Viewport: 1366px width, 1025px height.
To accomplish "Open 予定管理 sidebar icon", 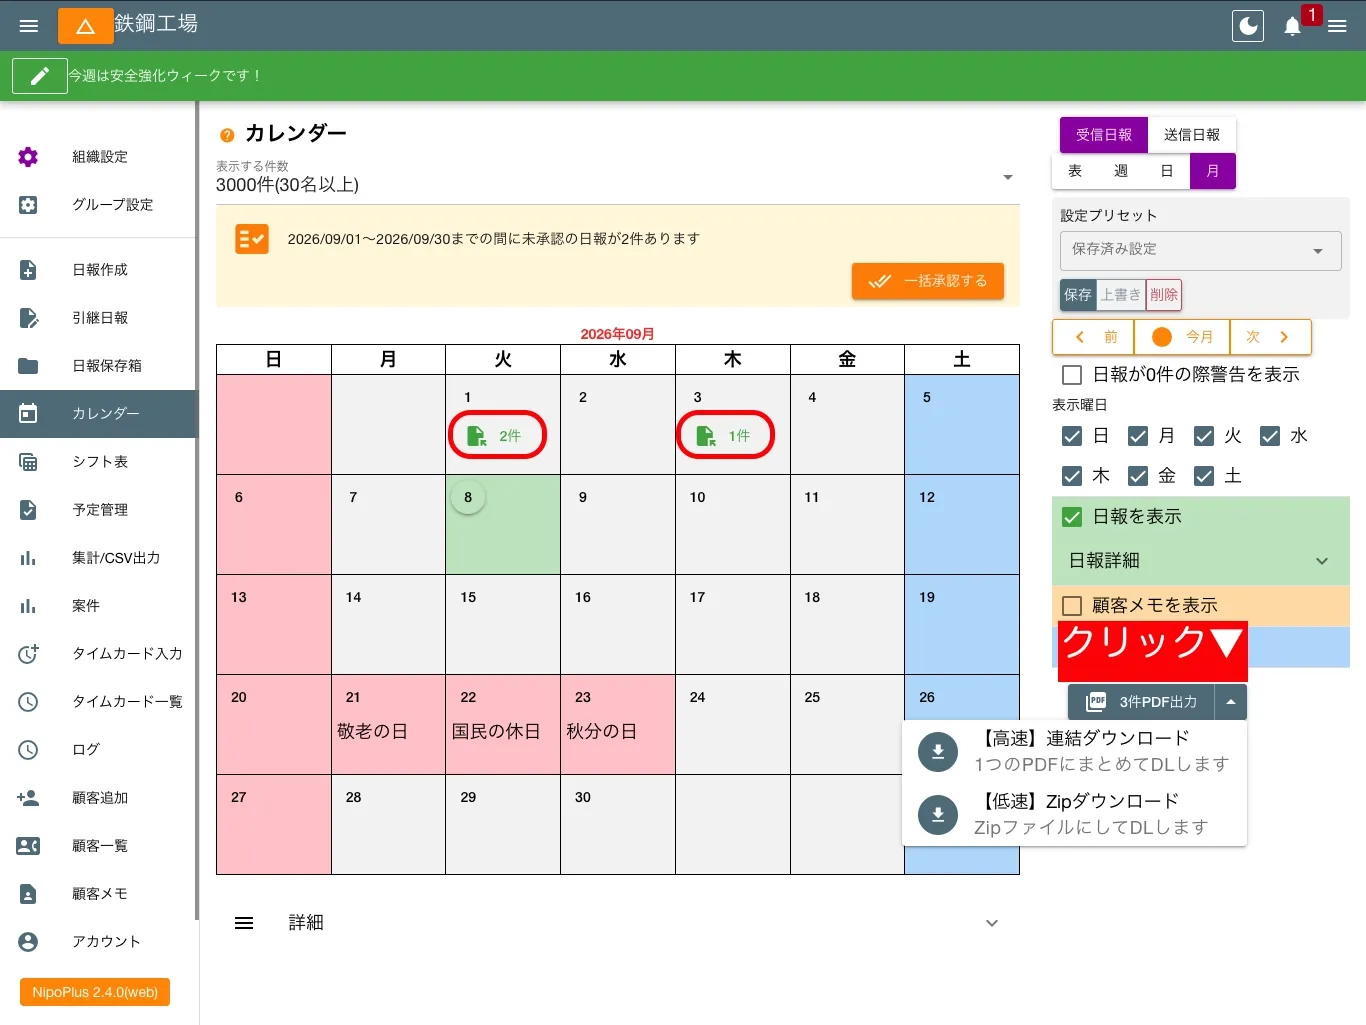I will [x=28, y=510].
